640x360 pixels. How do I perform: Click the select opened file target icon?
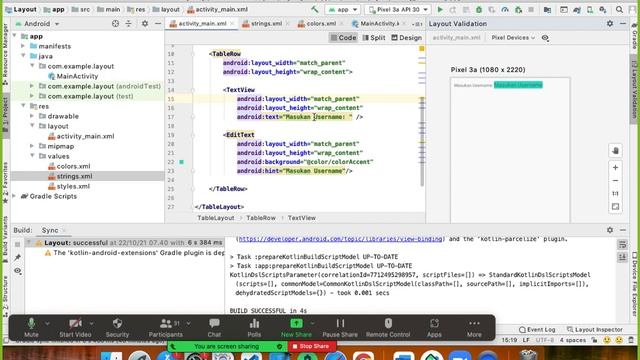tap(116, 24)
